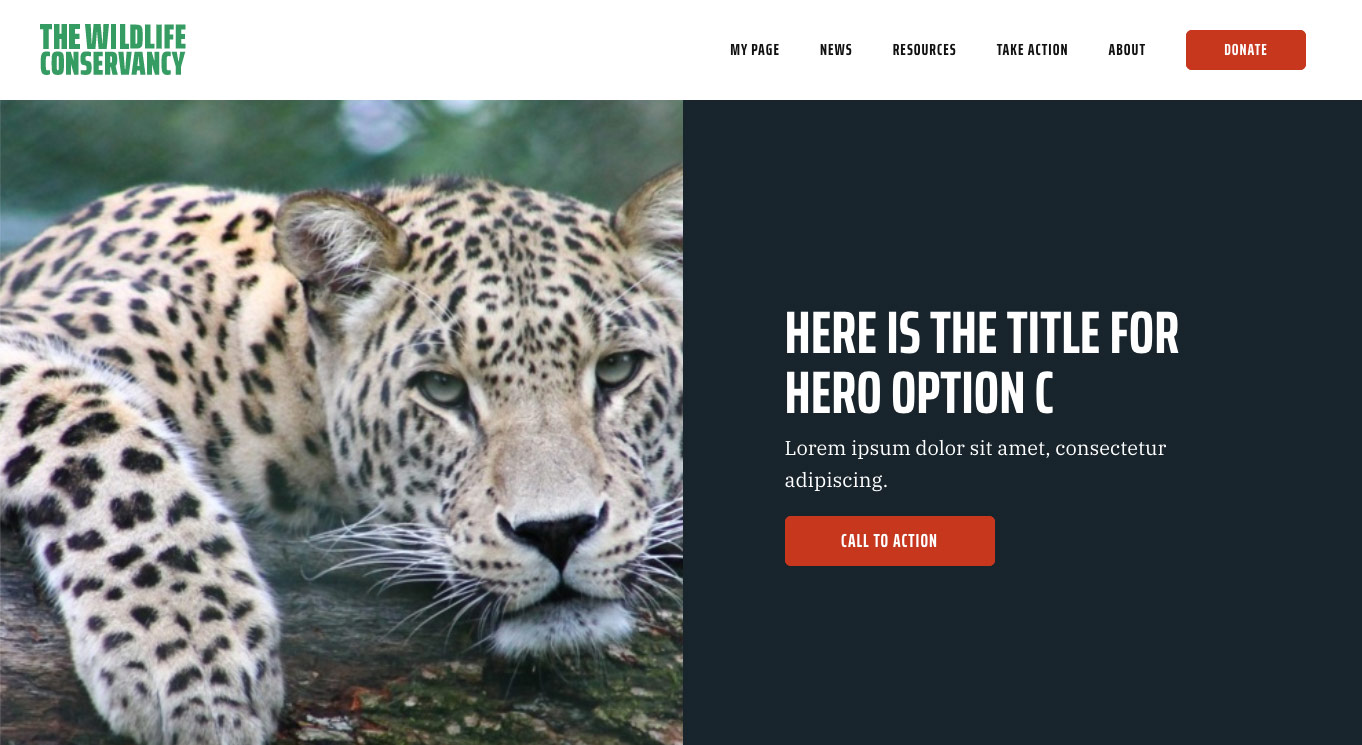Click the word Conservancy in logo

pyautogui.click(x=113, y=63)
